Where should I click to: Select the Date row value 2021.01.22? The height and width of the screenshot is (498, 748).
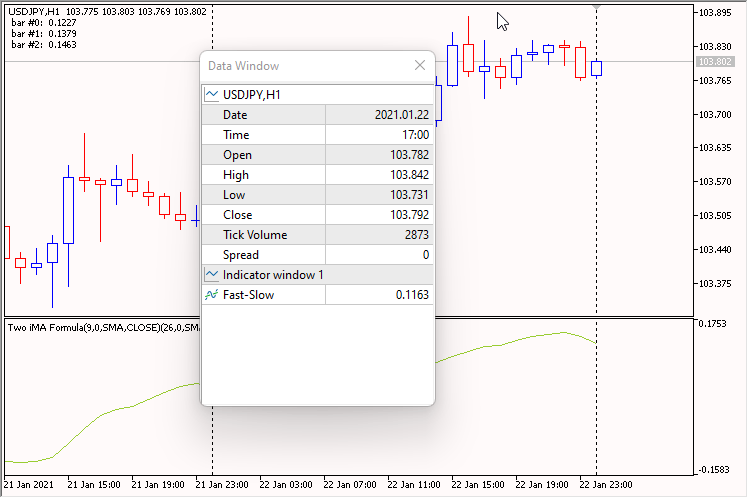coord(402,115)
